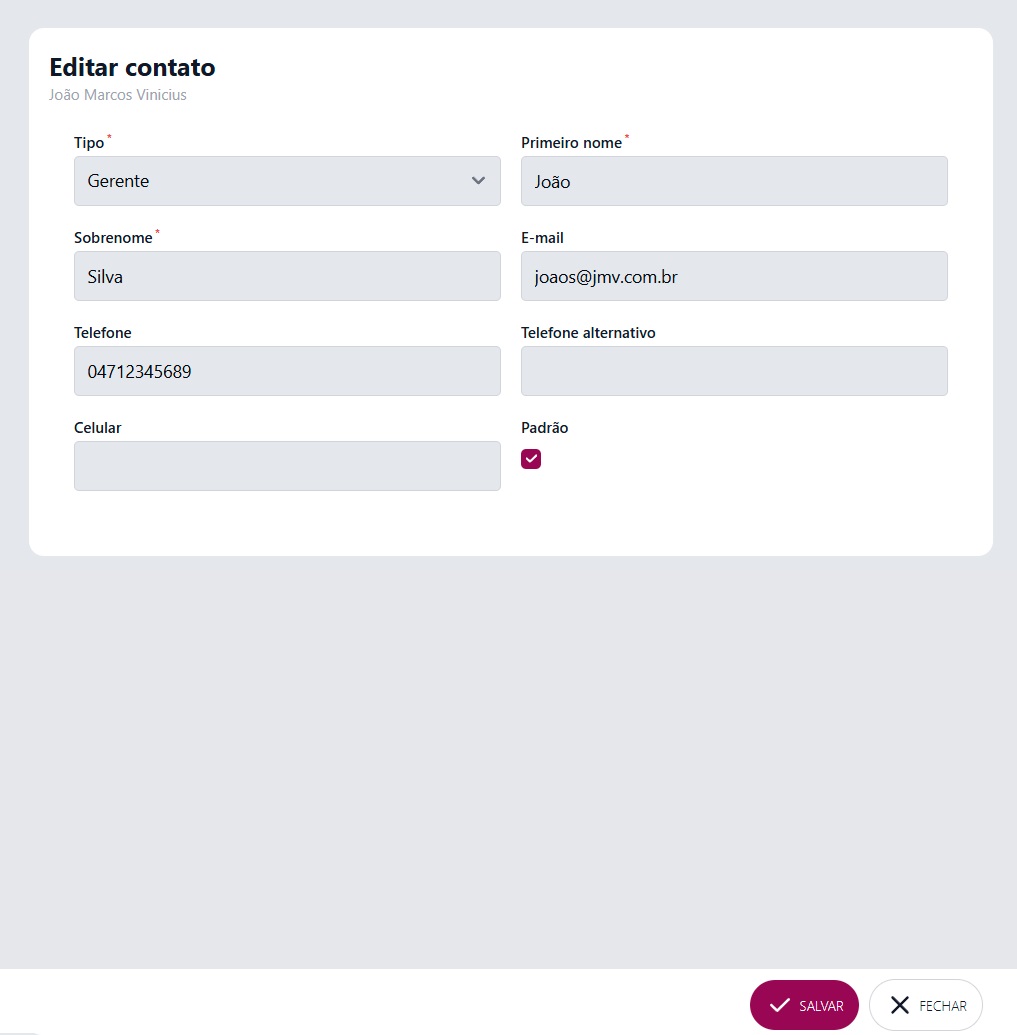This screenshot has height=1035, width=1017.
Task: Close the form with FECHAR button
Action: pos(926,1005)
